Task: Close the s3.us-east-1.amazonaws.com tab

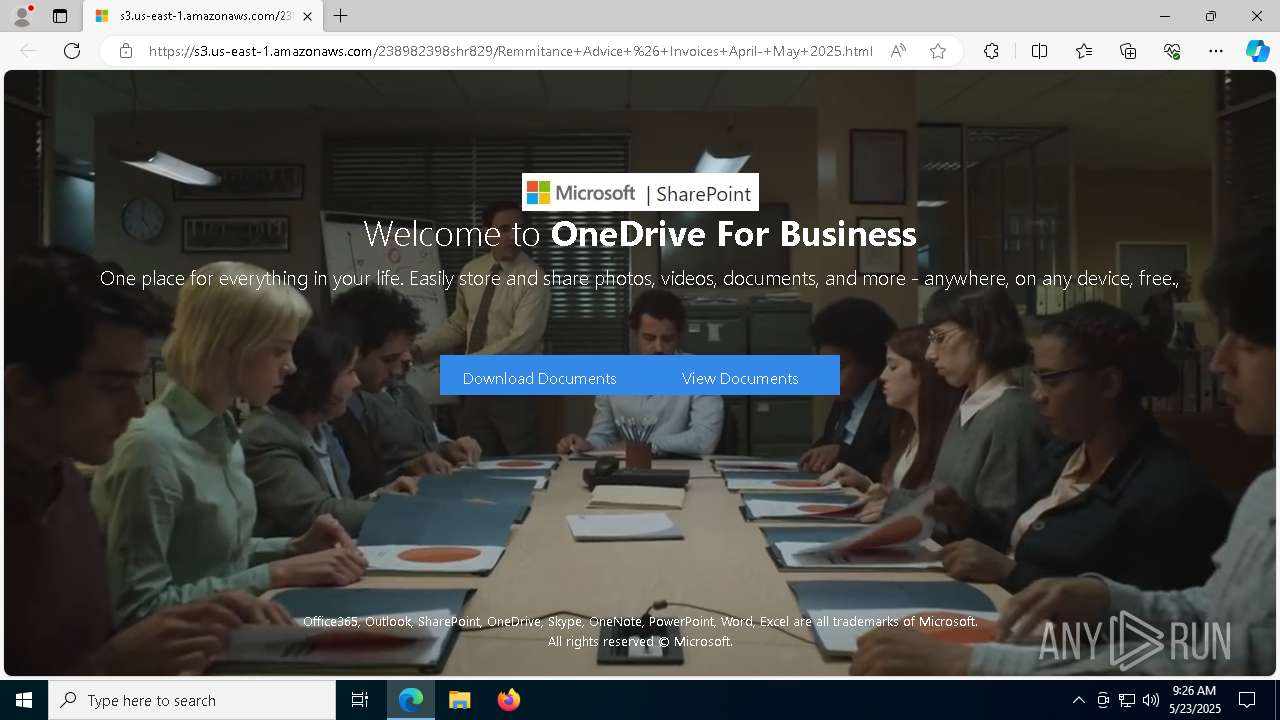Action: pos(307,16)
